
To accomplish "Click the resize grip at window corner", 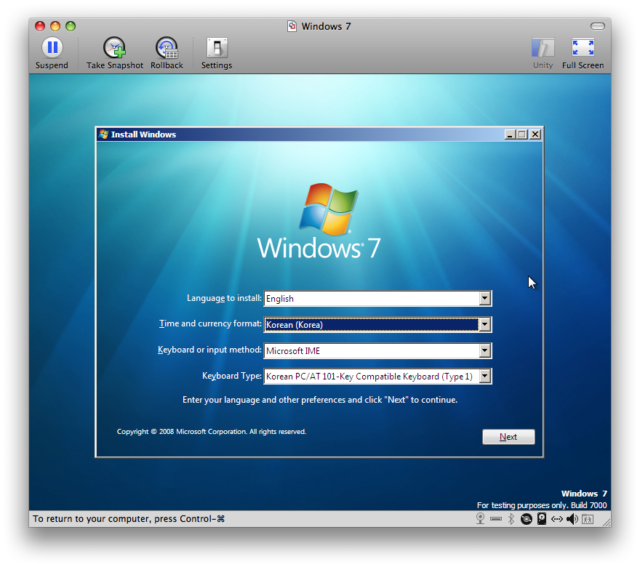I will pos(607,522).
